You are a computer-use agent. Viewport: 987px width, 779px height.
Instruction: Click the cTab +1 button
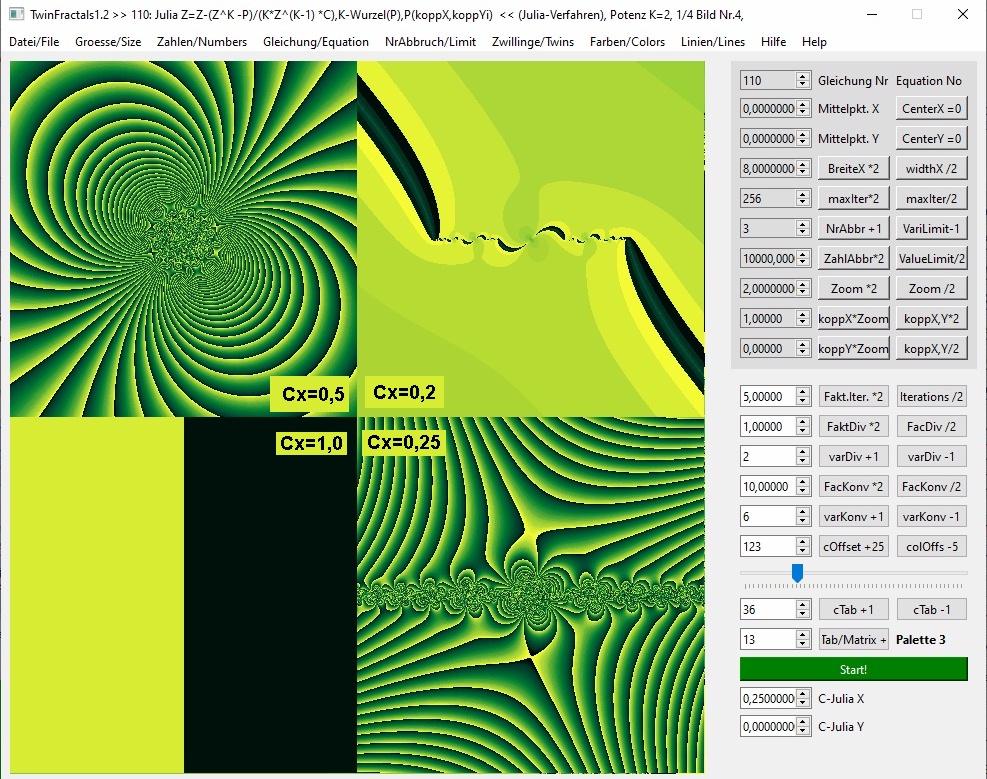[x=854, y=610]
